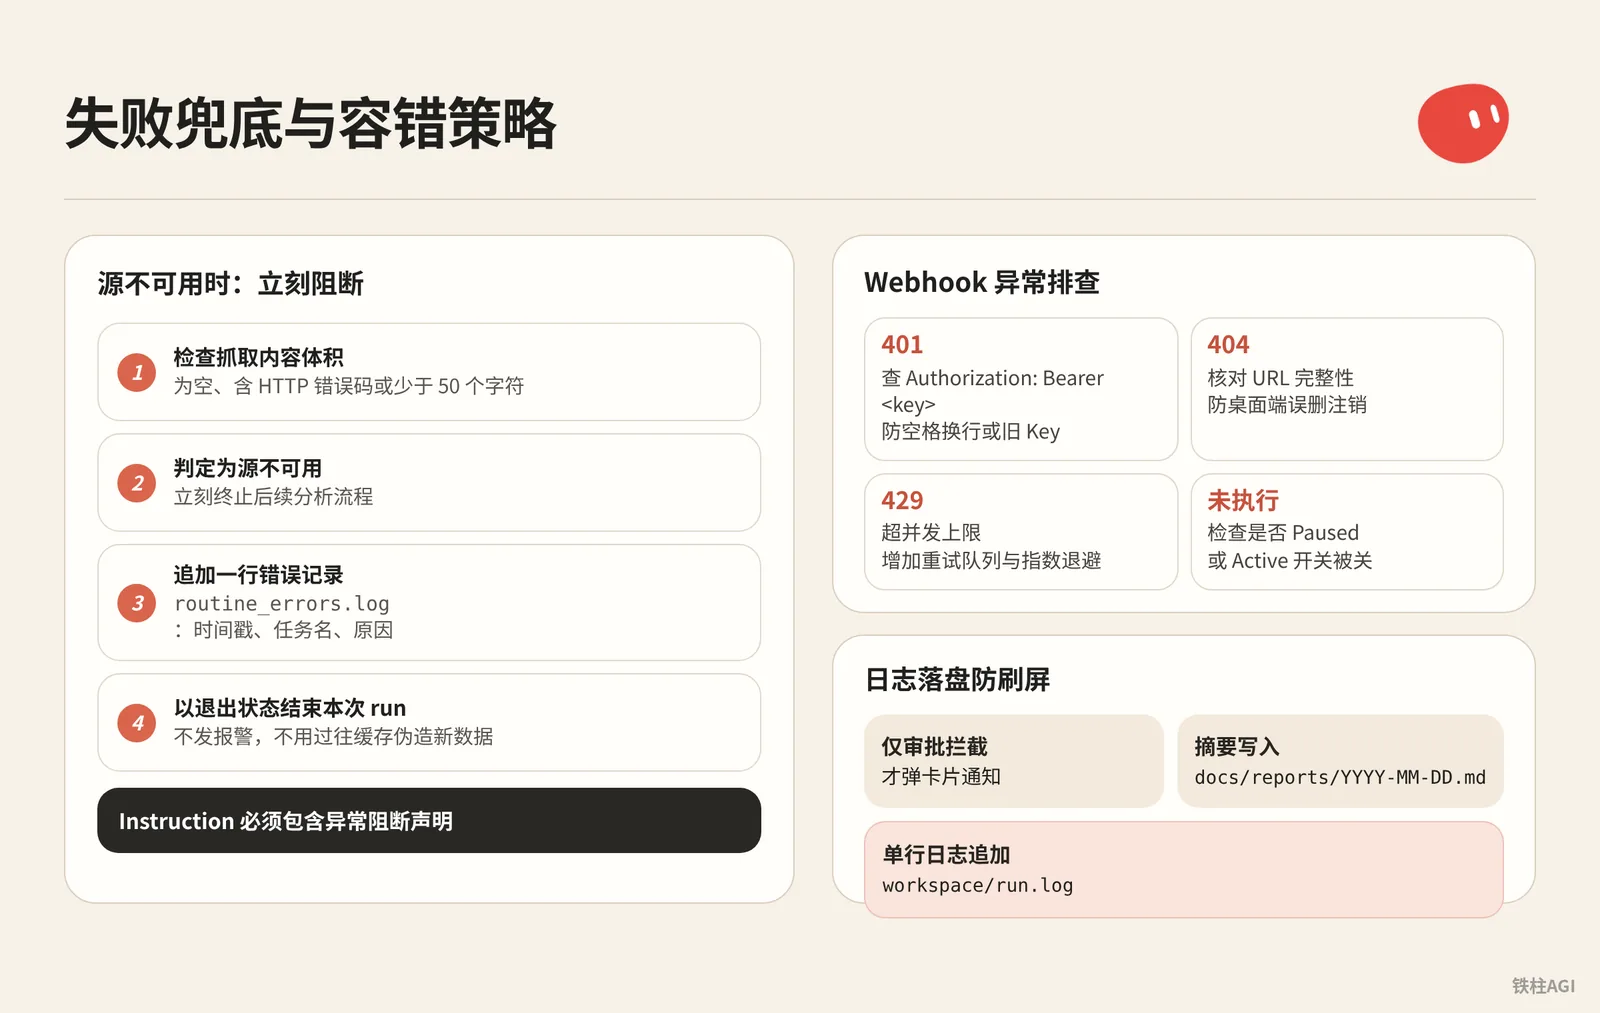Click the 增加重试队列与指数退避 text
Viewport: 1600px width, 1013px height.
click(991, 561)
